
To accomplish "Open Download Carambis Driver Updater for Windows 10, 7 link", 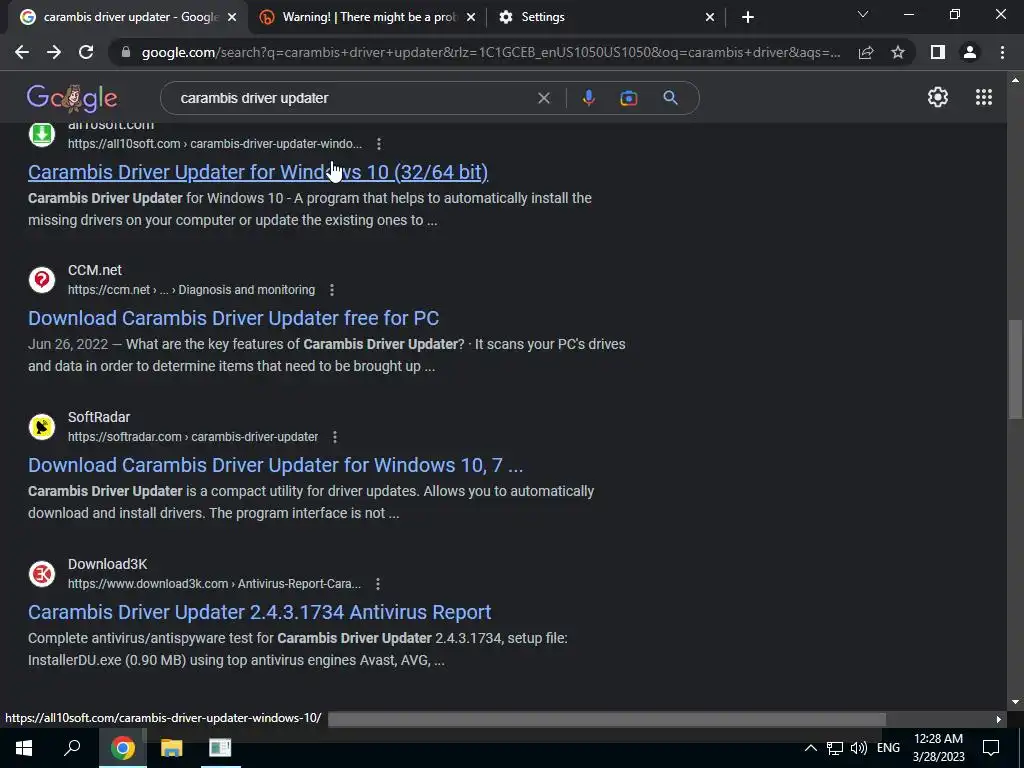I will pyautogui.click(x=275, y=465).
